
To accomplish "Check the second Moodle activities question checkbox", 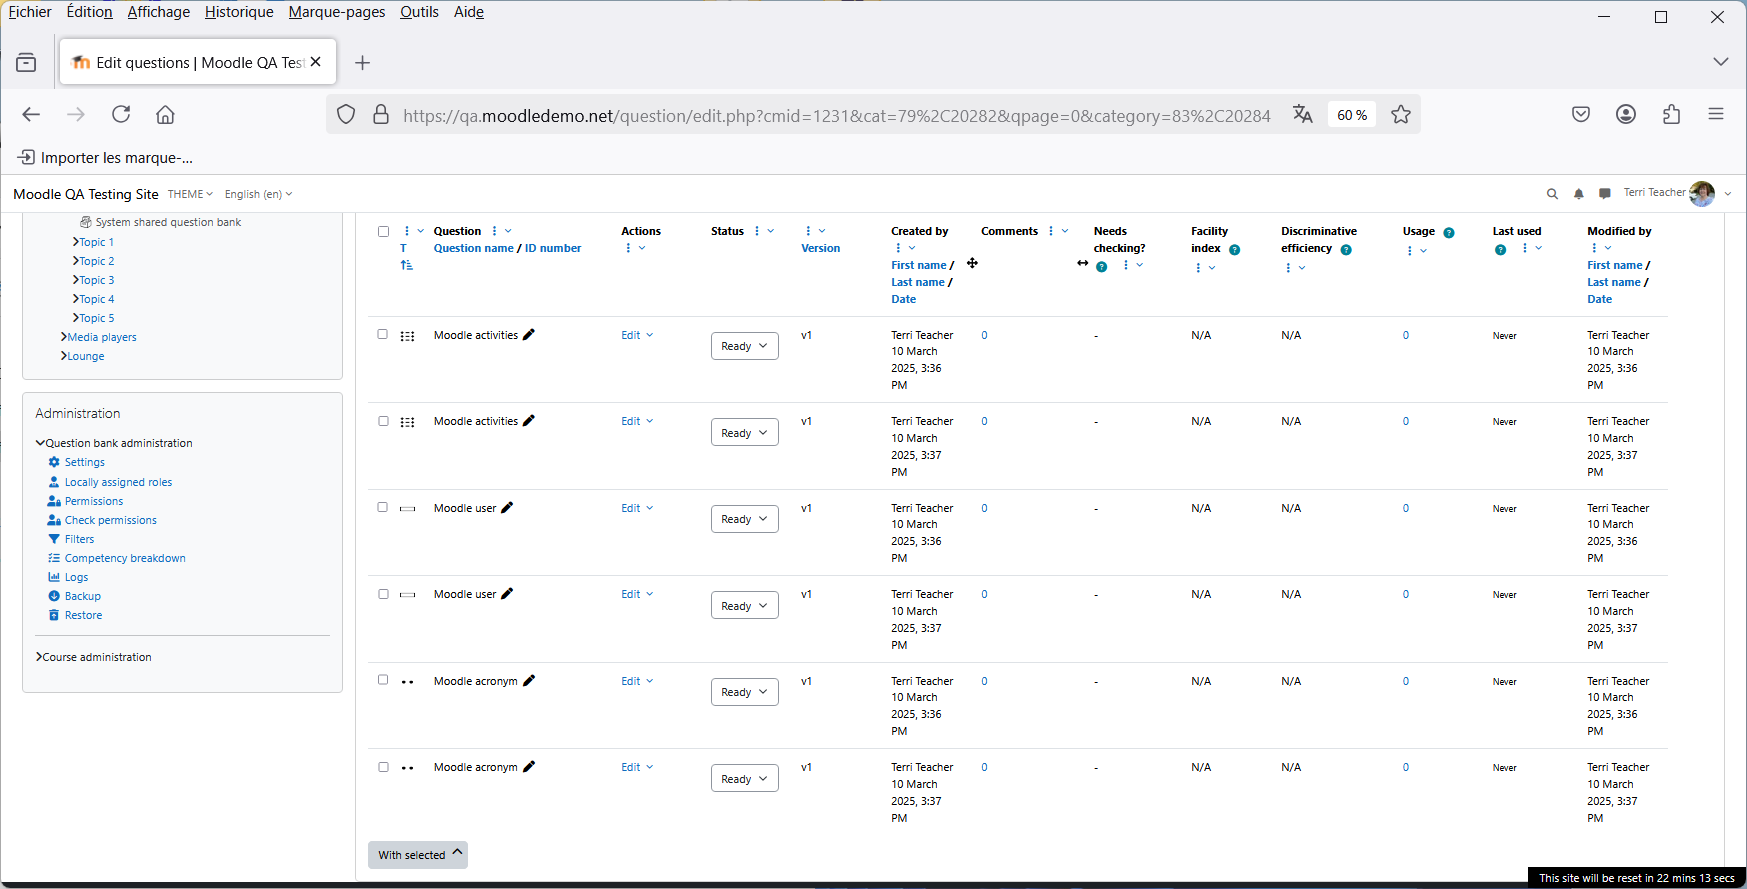I will point(382,421).
